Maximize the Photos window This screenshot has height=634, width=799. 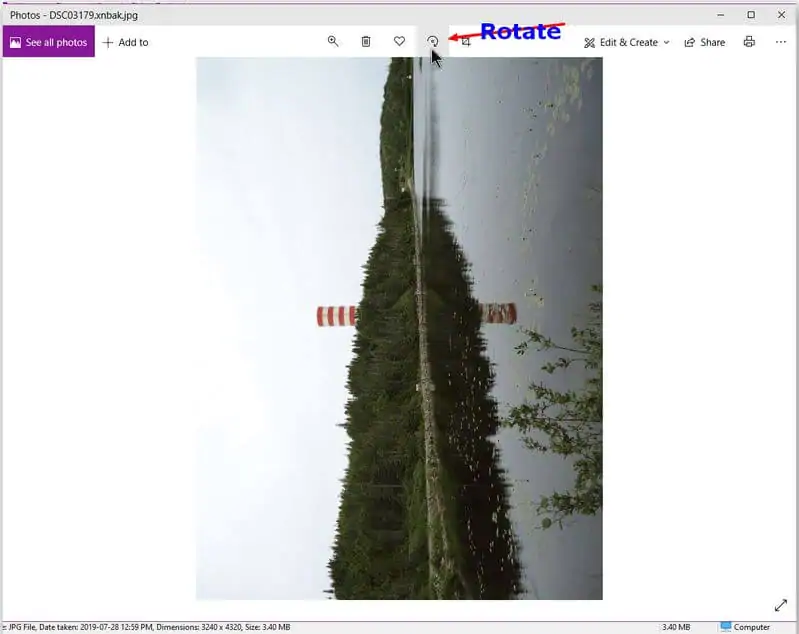coord(751,15)
